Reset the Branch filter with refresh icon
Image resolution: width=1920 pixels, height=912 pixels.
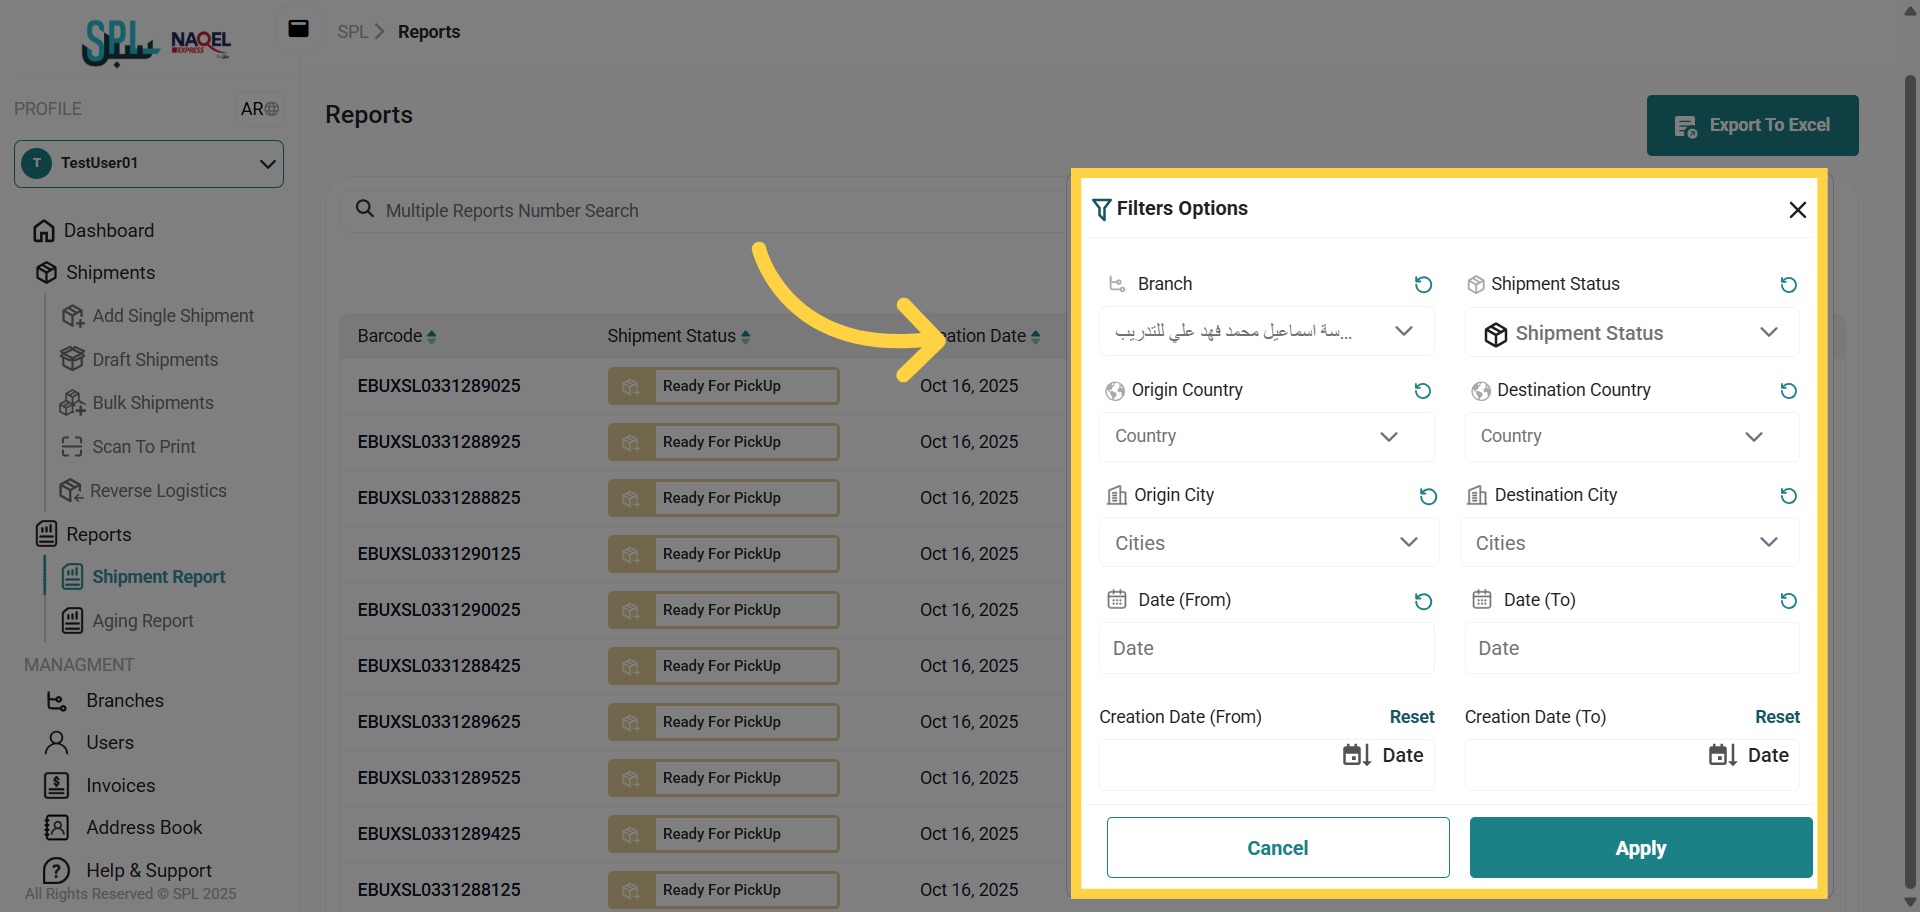click(1423, 285)
